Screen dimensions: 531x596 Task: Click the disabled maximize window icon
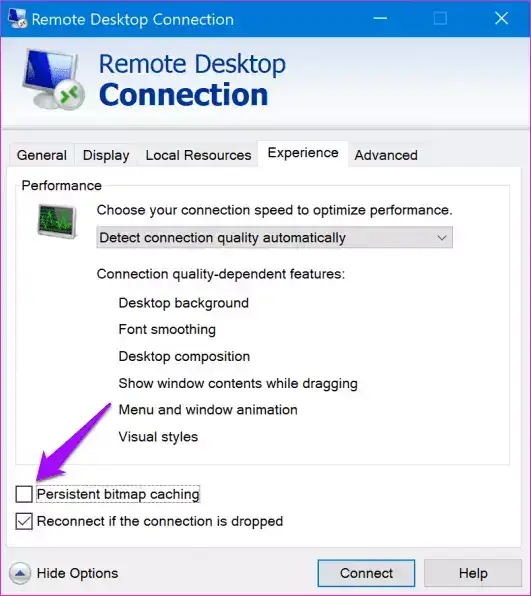point(440,18)
